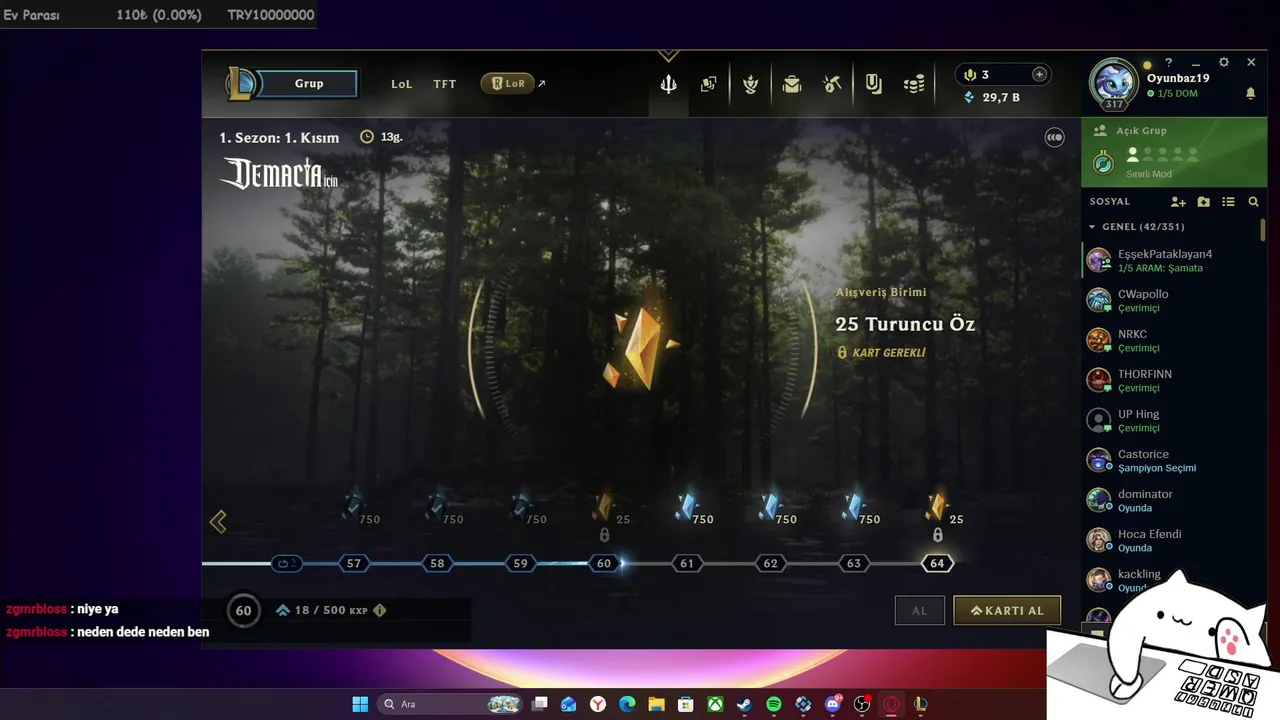
Task: Open the hammer crafting icon in top navigation
Action: [832, 84]
